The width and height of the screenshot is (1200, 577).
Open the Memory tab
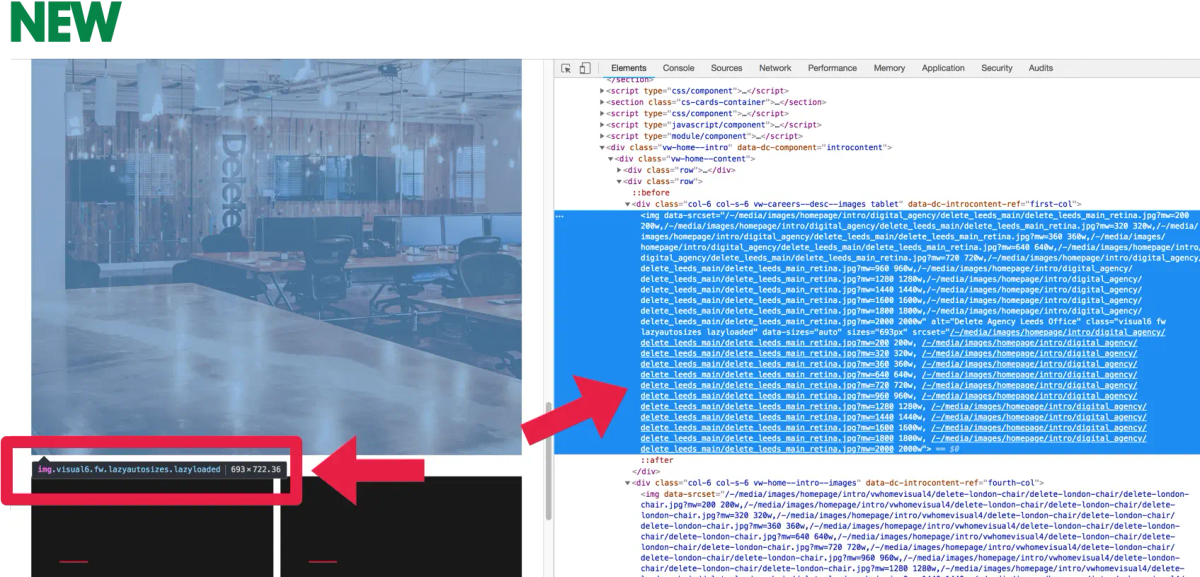pyautogui.click(x=889, y=68)
